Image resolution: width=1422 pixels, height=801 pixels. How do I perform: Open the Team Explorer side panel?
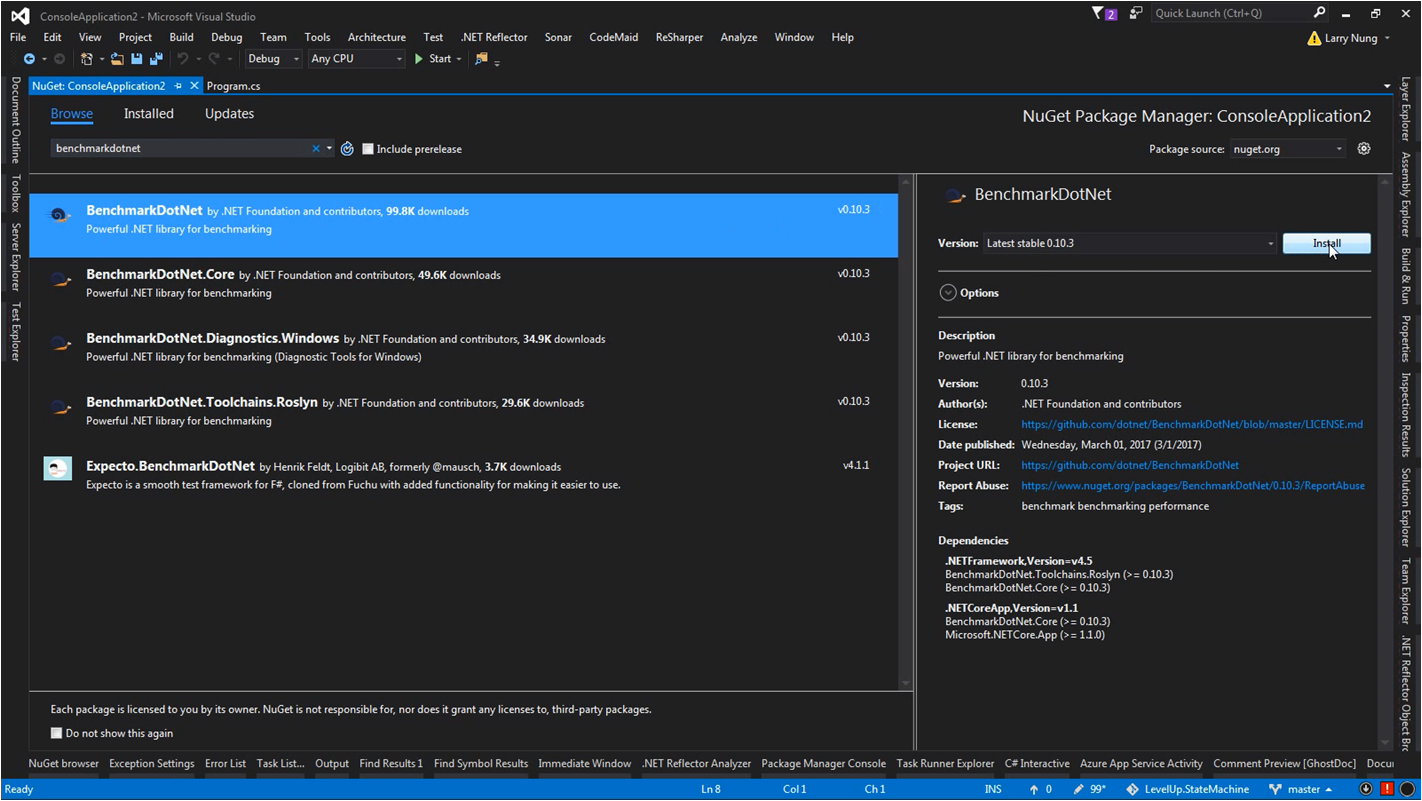[x=1405, y=591]
